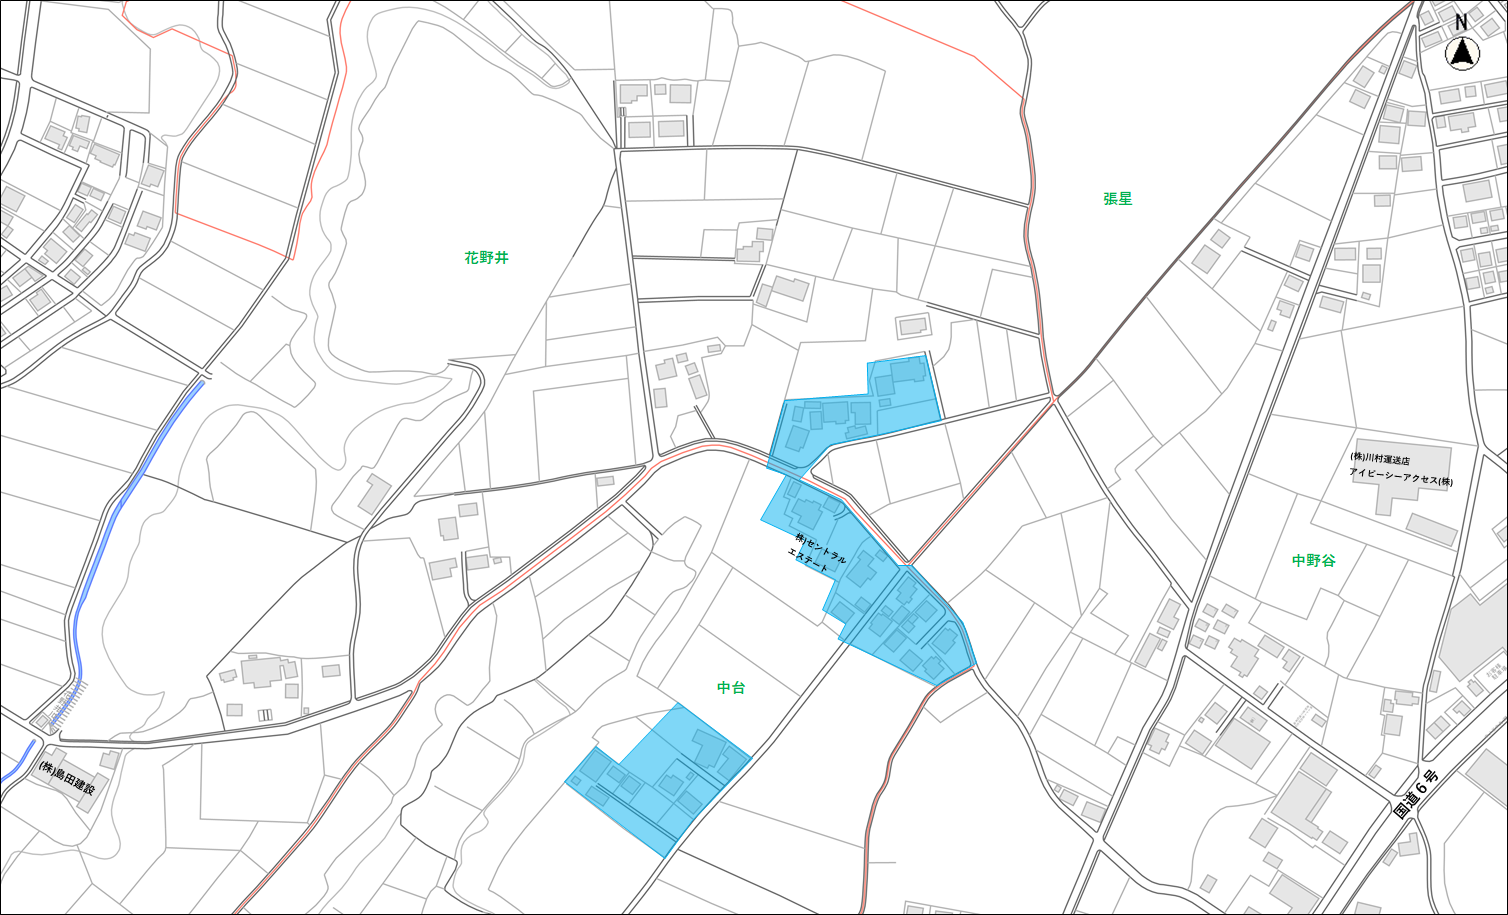
Task: Select the 花野井 district label
Action: pyautogui.click(x=486, y=257)
